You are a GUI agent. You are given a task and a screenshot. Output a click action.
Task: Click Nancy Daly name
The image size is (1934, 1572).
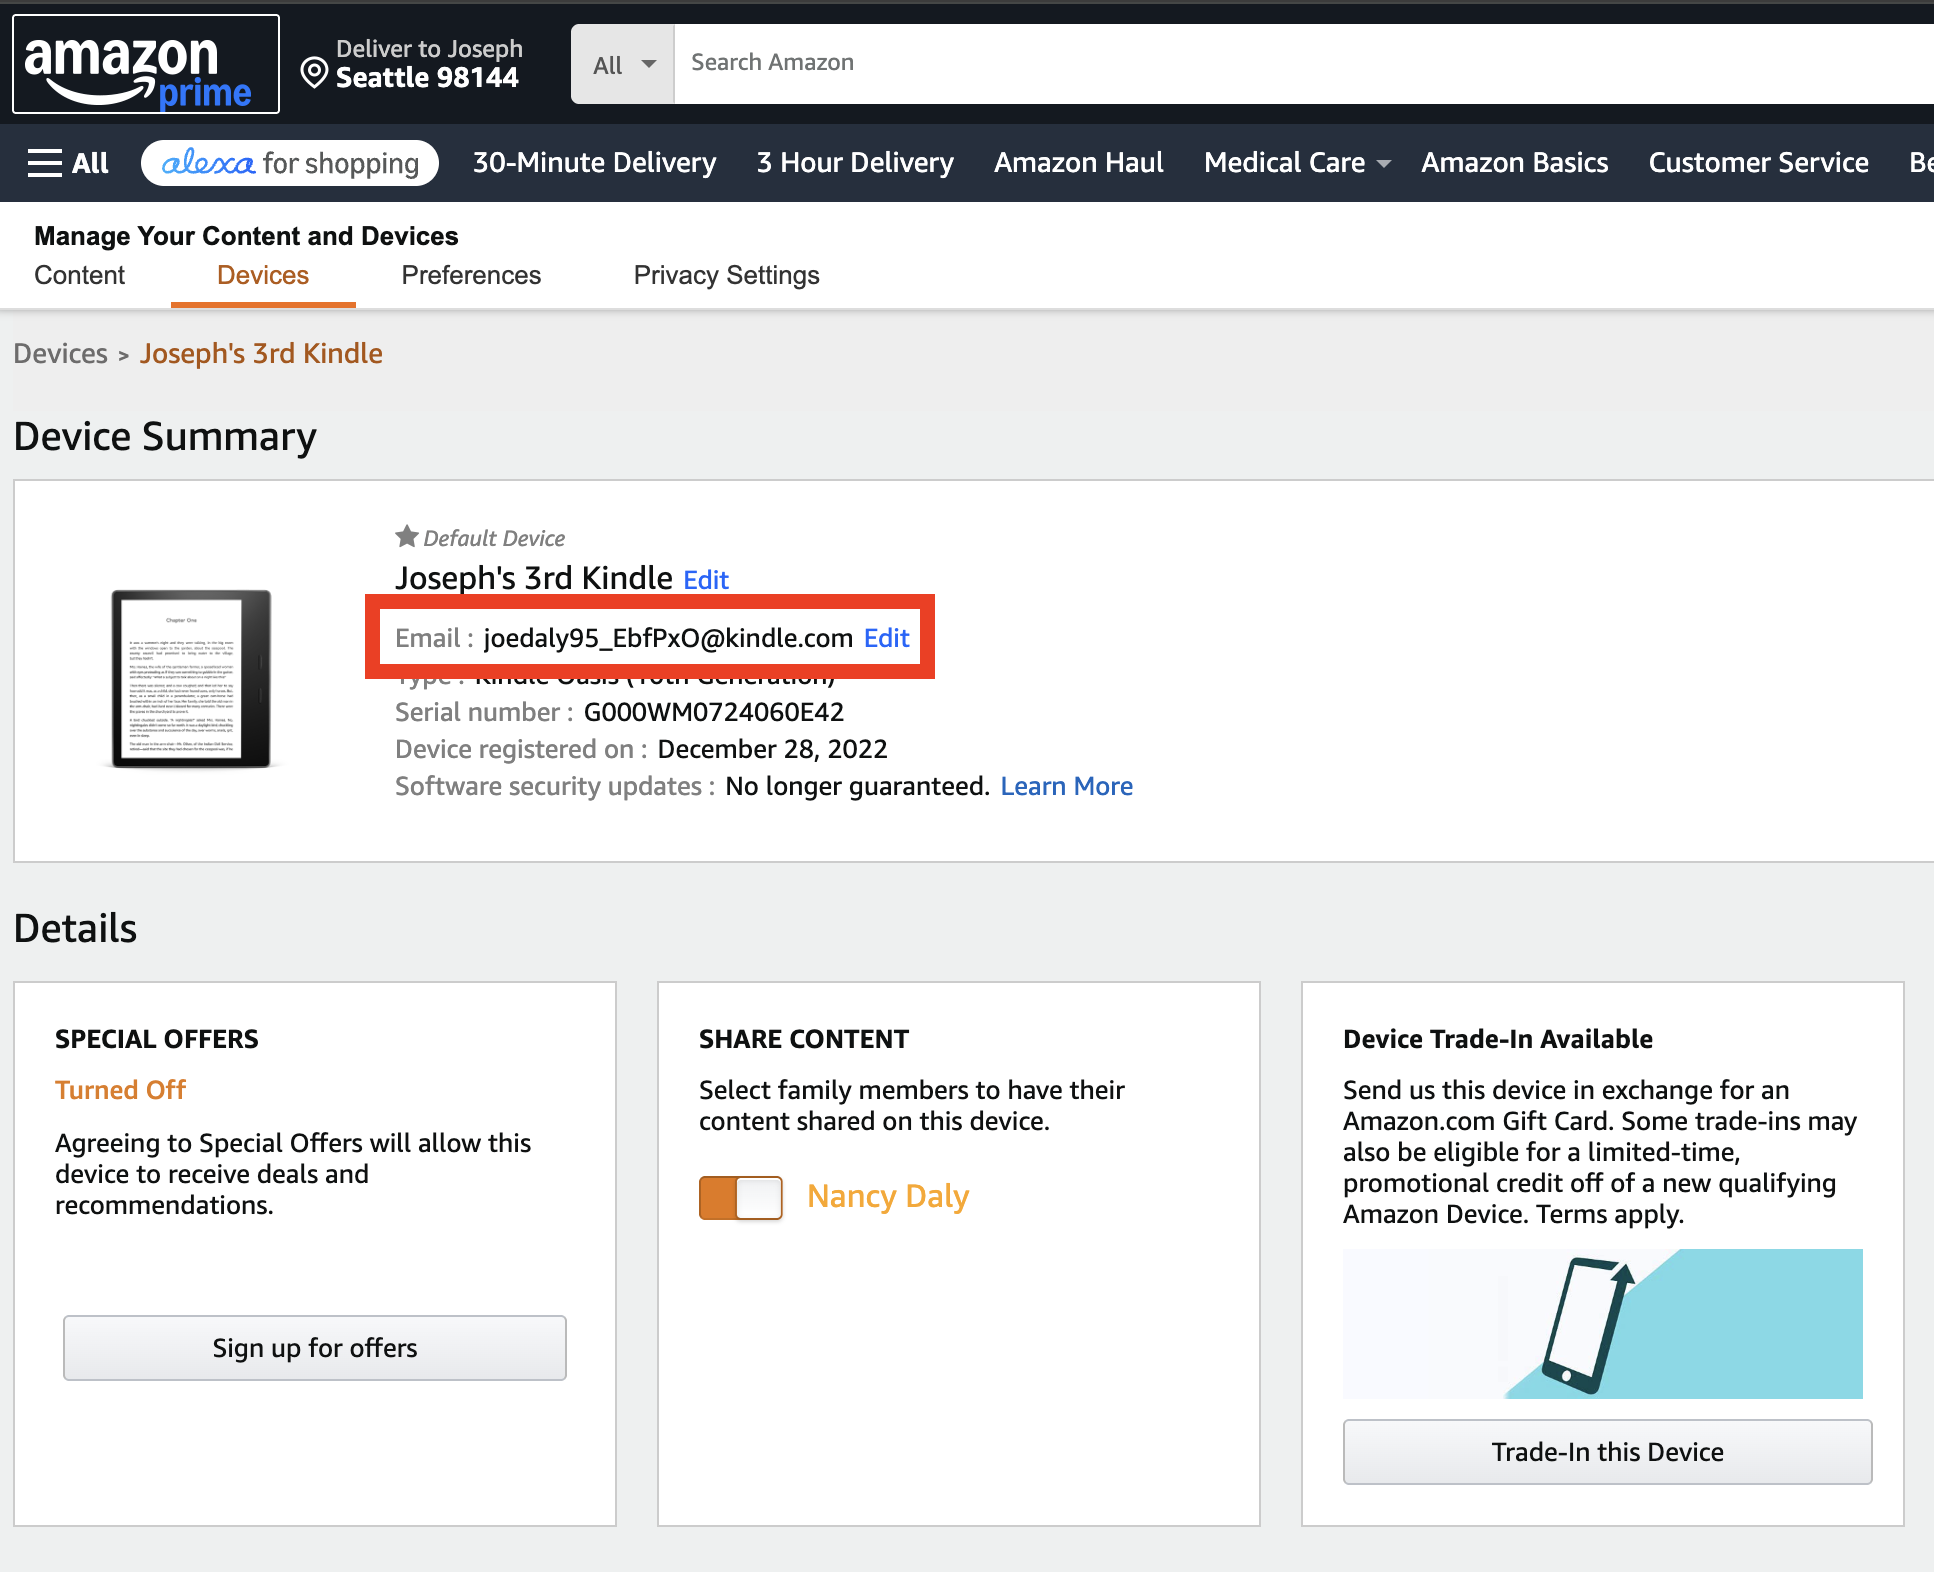click(888, 1197)
